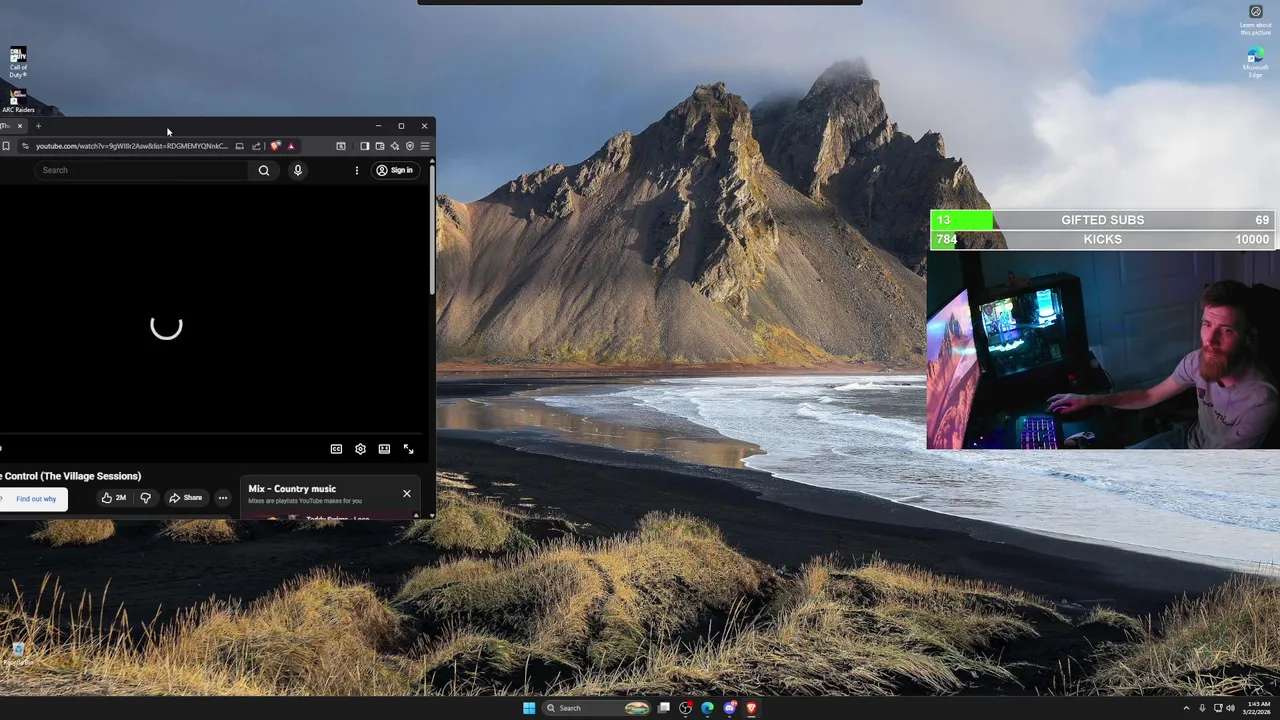Click the Find out why link
Screen dimensions: 1280x720
(x=36, y=499)
